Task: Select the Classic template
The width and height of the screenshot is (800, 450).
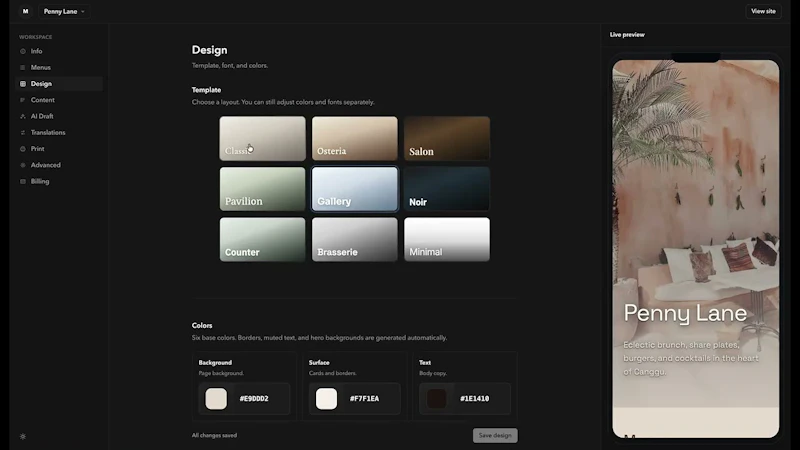Action: coord(262,138)
